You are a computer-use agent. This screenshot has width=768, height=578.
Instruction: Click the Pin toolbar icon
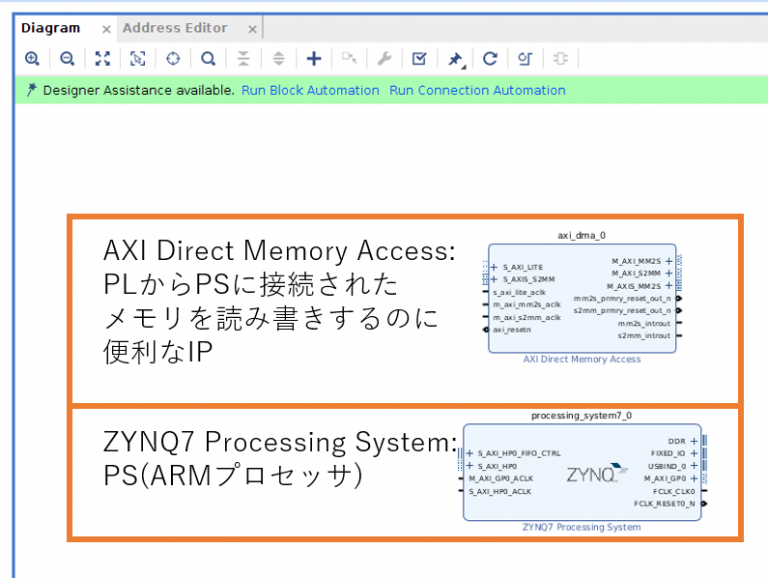(454, 59)
